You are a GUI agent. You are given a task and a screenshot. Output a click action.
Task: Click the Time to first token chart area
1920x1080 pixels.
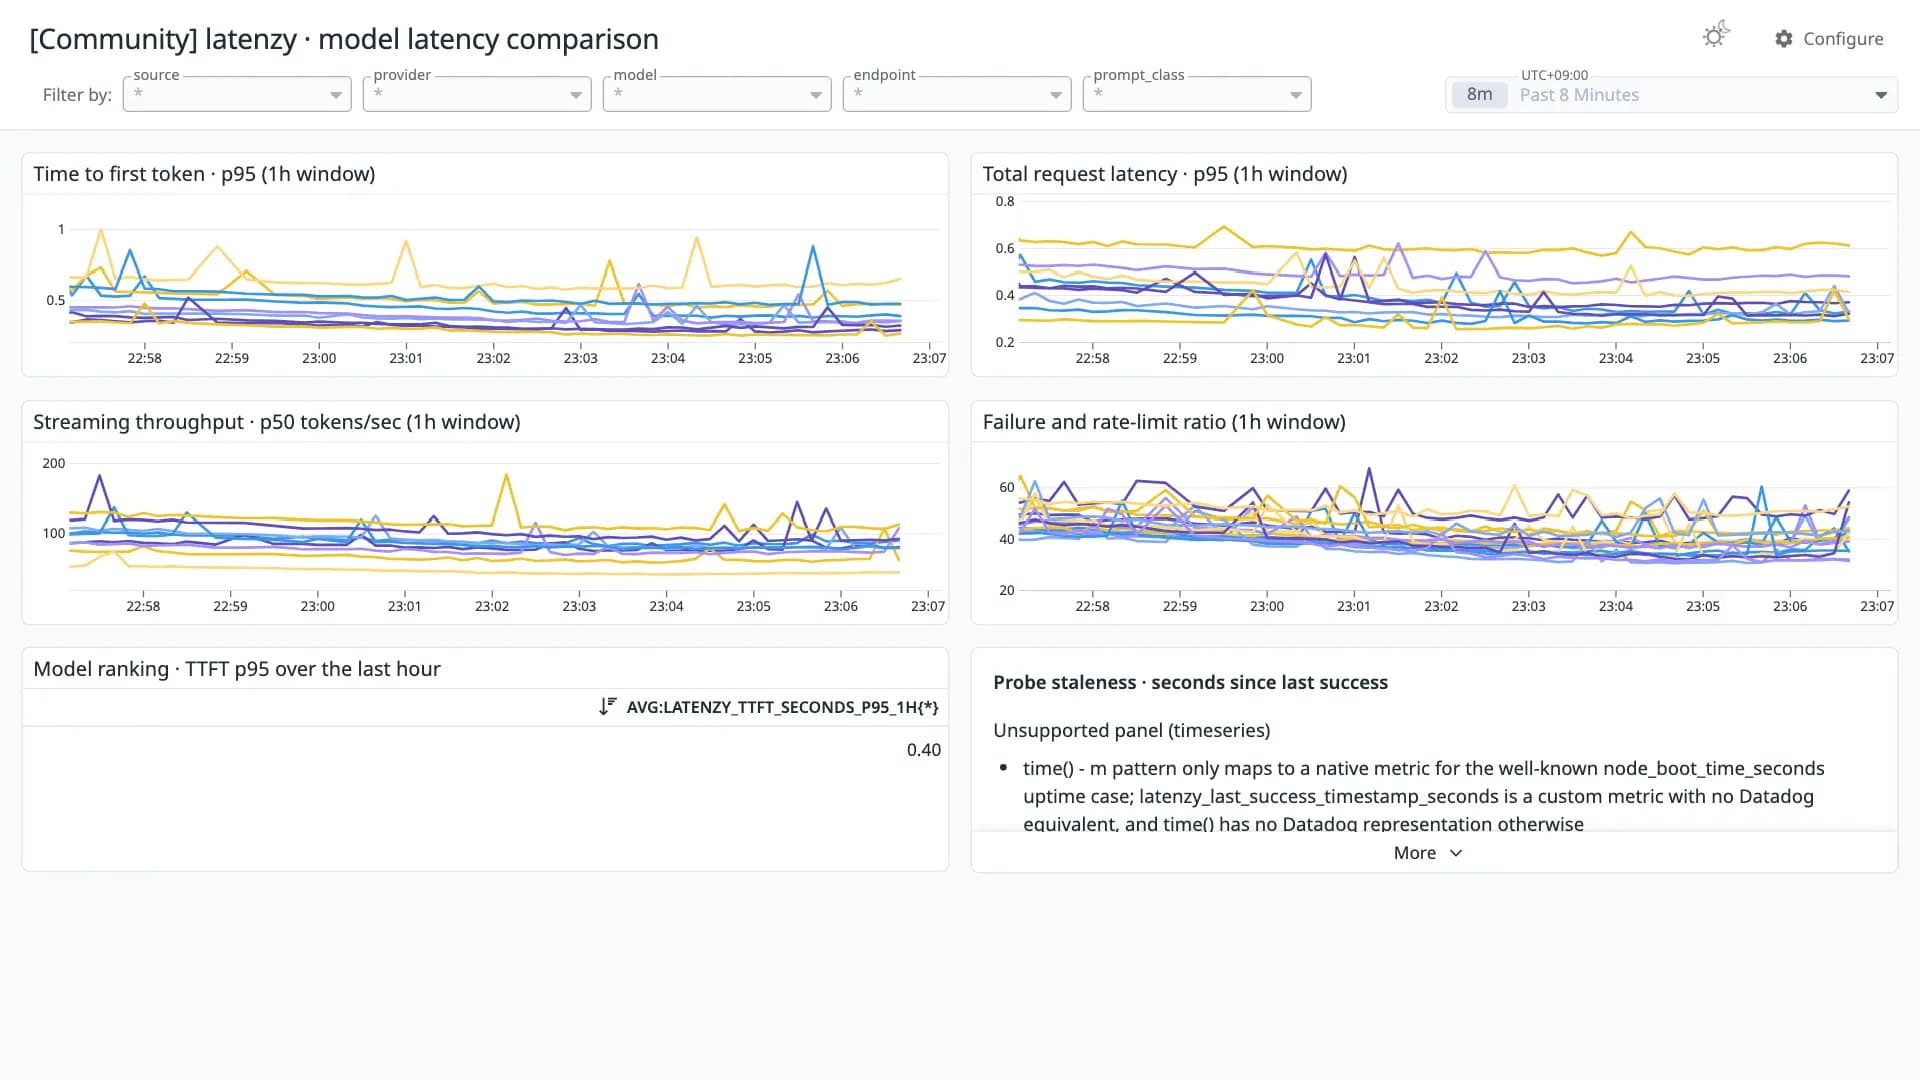click(485, 285)
